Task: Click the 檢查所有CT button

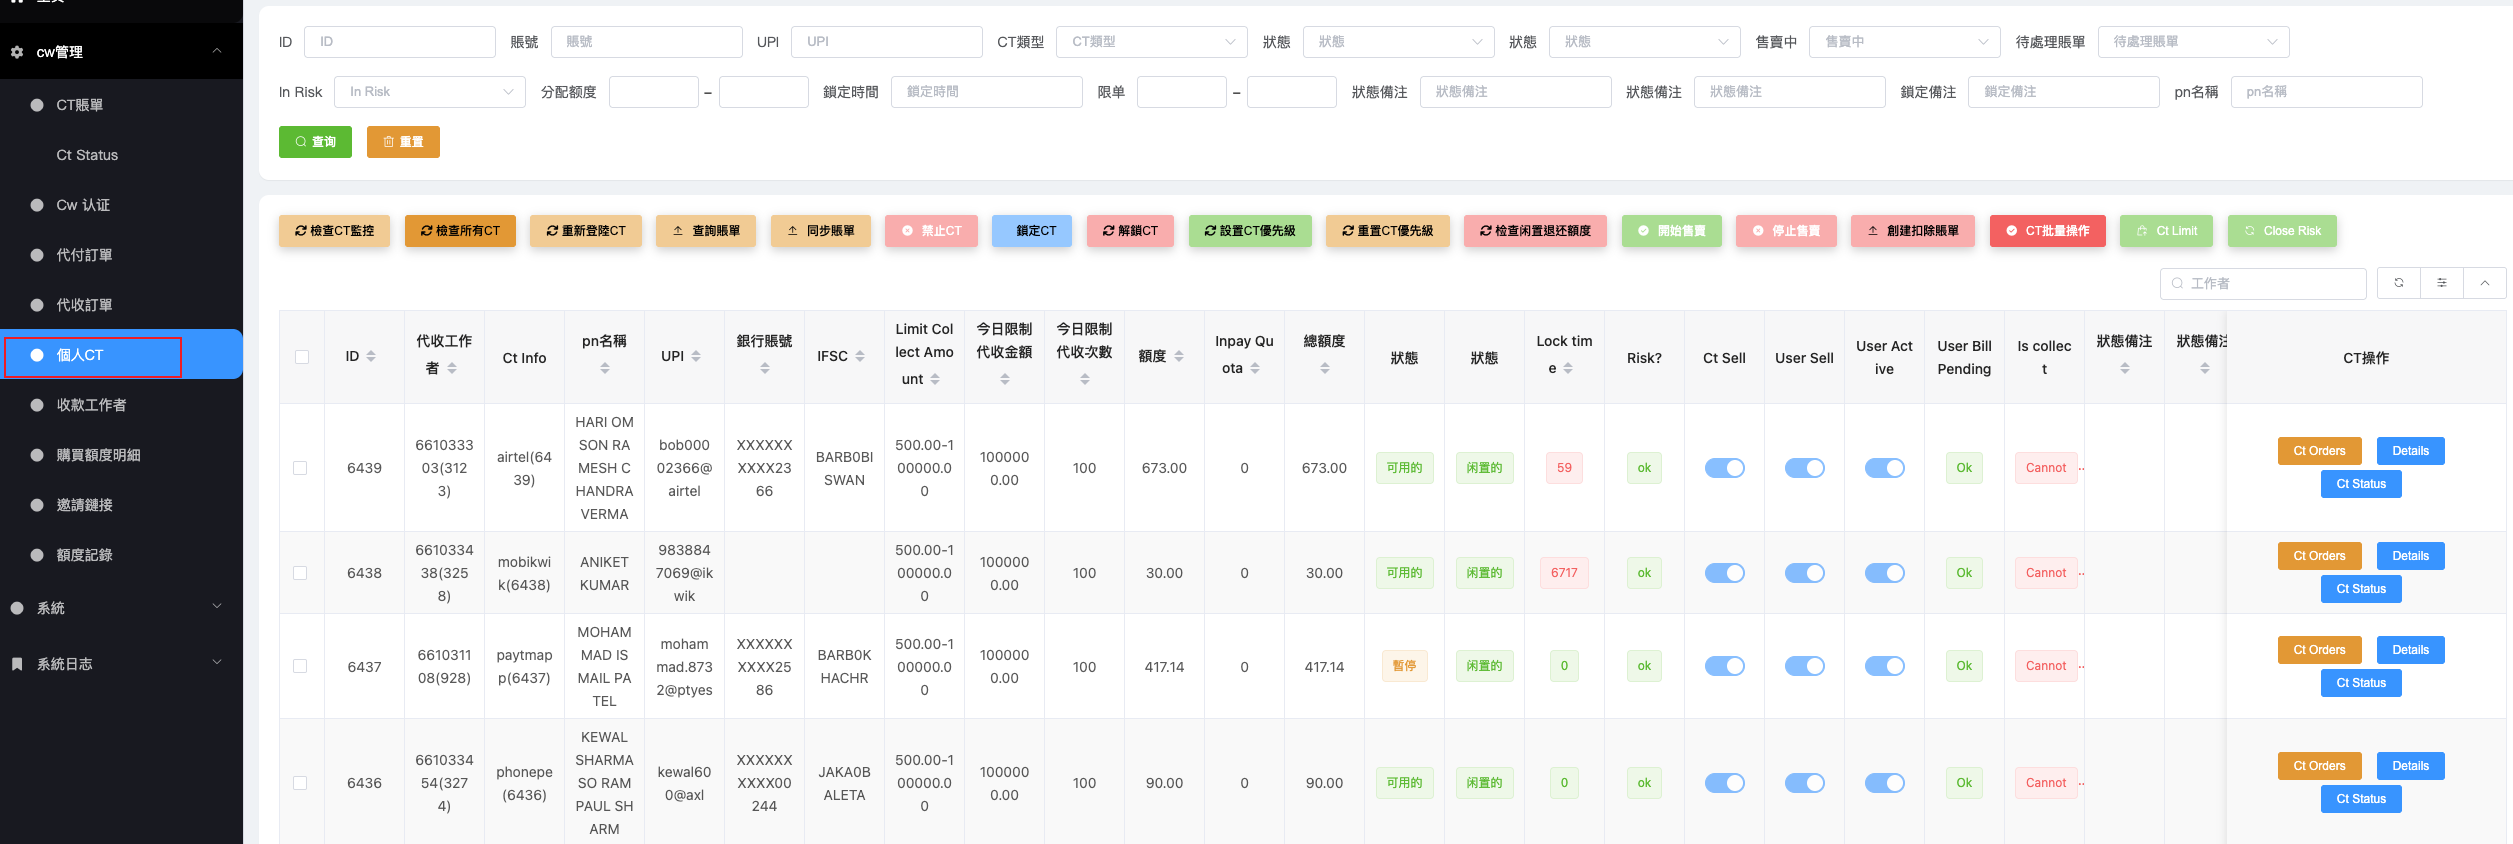Action: click(460, 231)
